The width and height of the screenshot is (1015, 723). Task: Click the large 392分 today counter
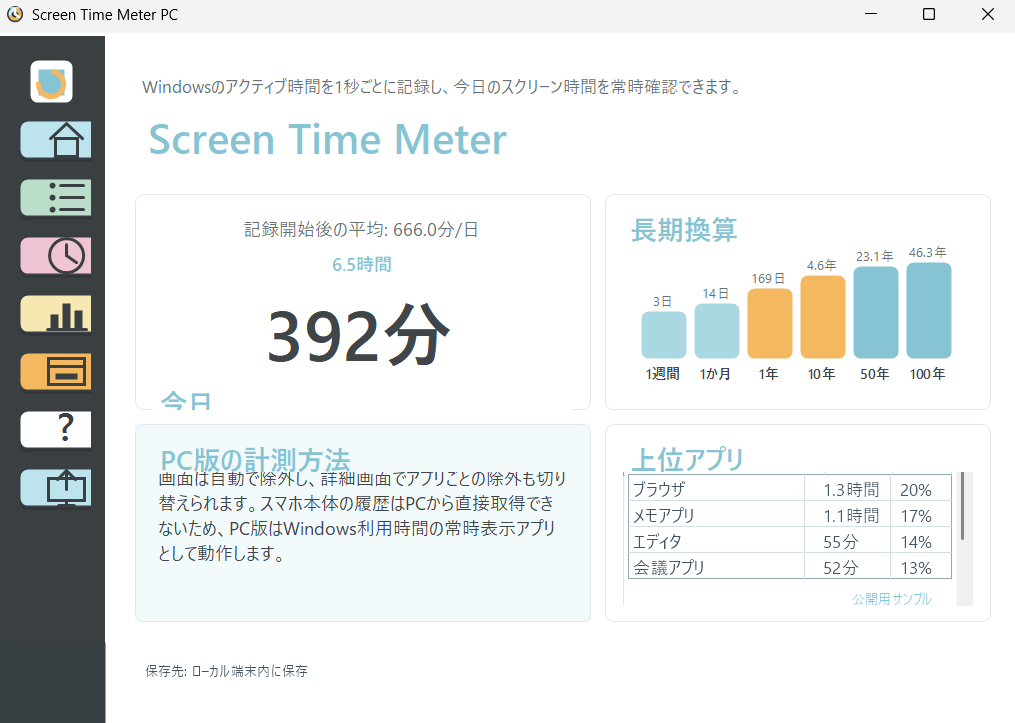(x=359, y=335)
